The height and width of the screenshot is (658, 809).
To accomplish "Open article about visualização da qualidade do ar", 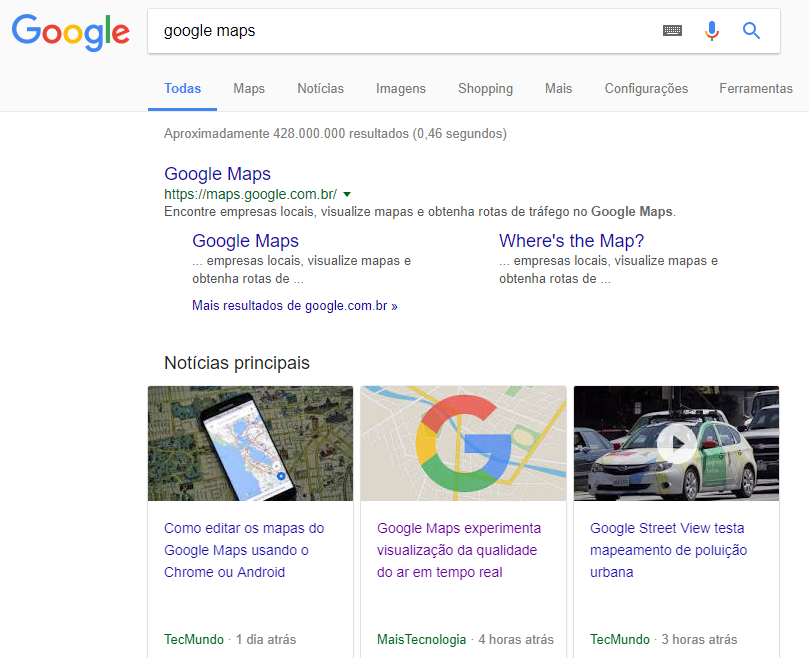I will tap(459, 550).
